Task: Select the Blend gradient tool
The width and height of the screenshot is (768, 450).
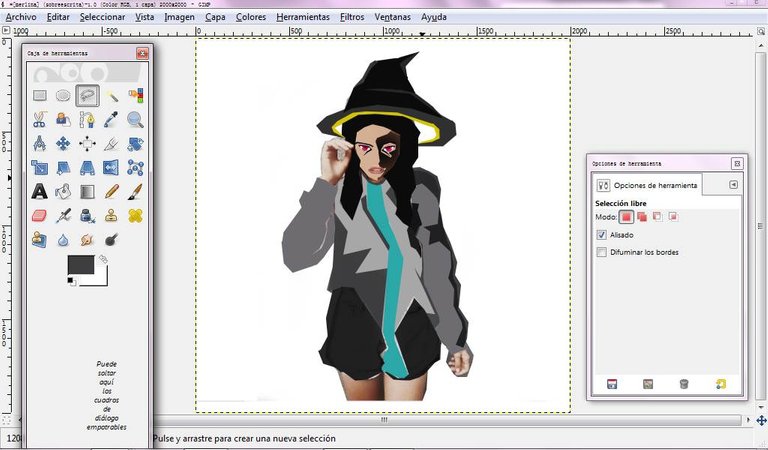Action: tap(87, 191)
